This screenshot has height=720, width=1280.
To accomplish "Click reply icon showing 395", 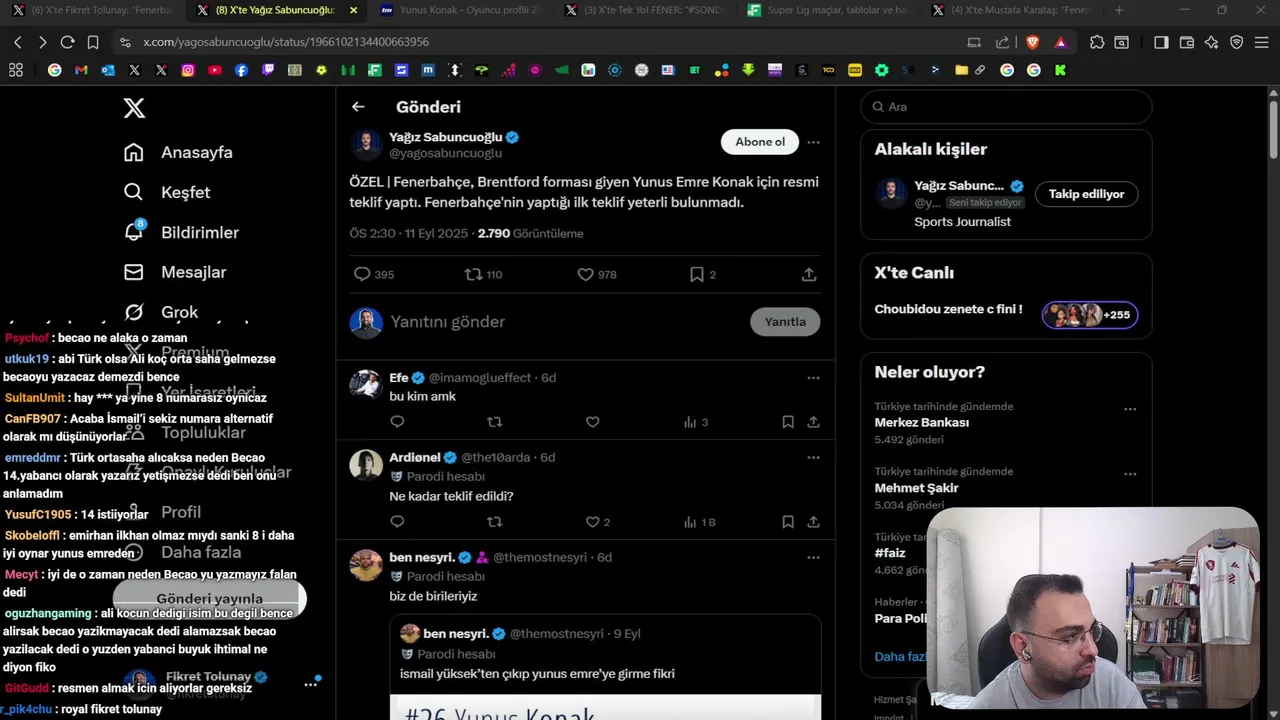I will [373, 274].
